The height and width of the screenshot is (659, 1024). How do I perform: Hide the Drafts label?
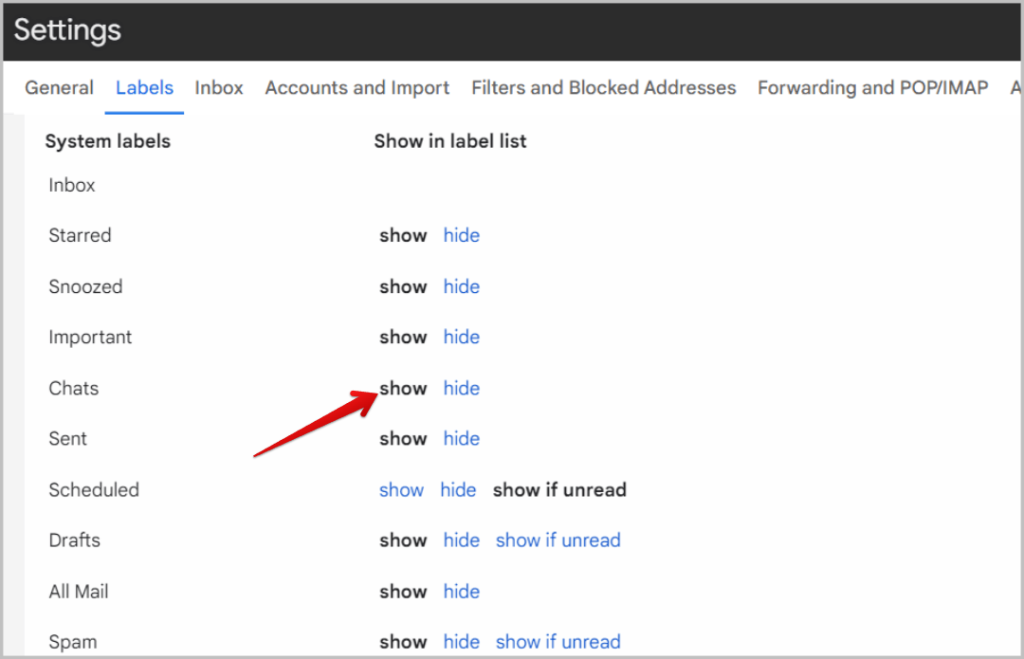click(462, 541)
